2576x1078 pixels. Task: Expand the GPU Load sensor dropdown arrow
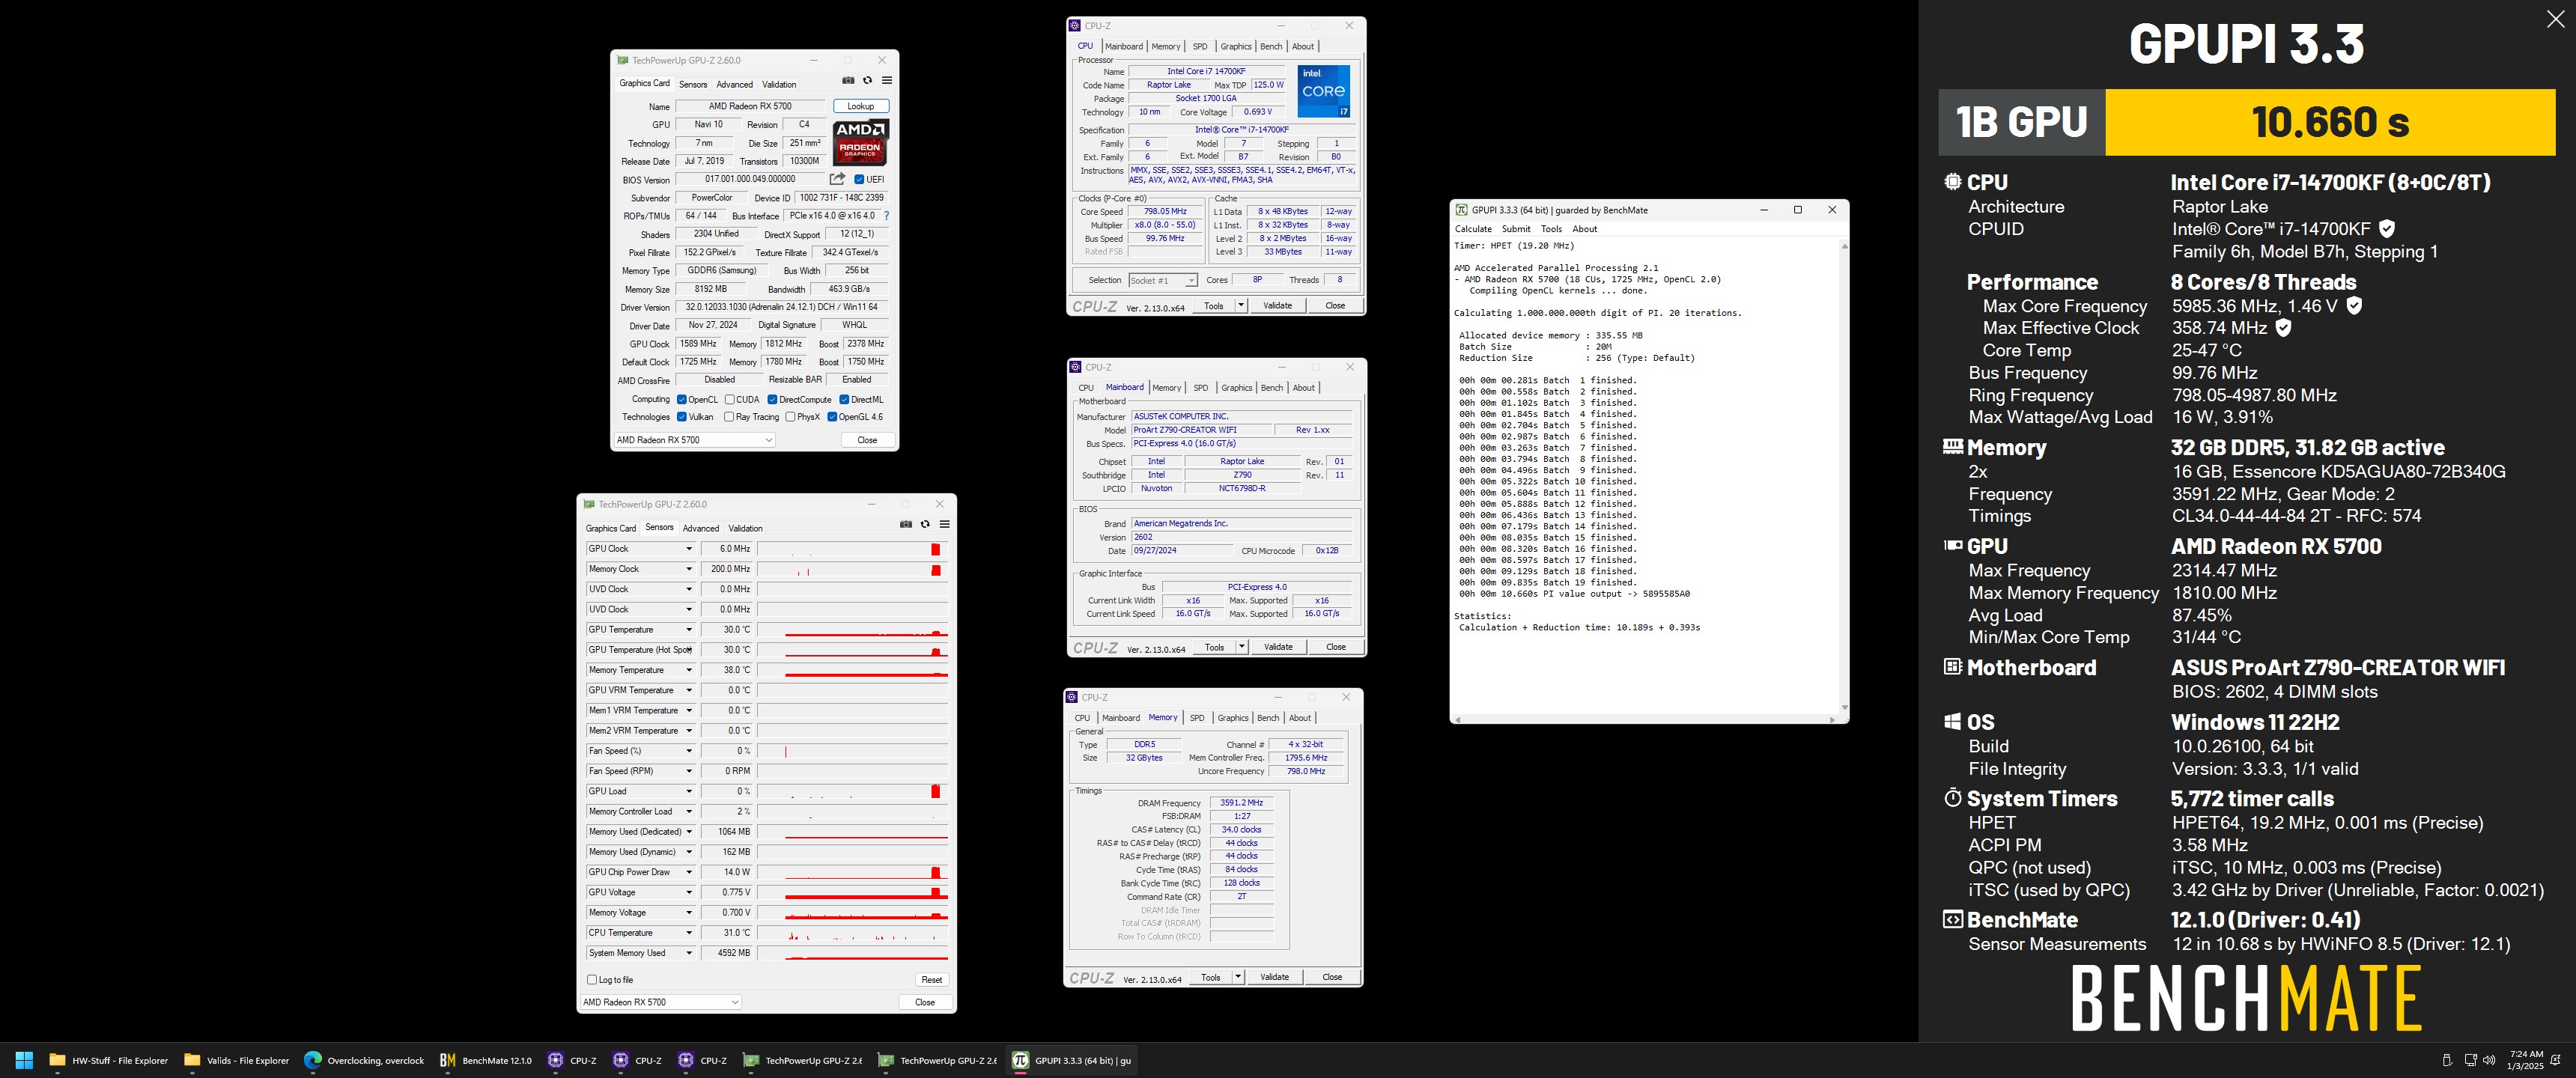[x=688, y=791]
